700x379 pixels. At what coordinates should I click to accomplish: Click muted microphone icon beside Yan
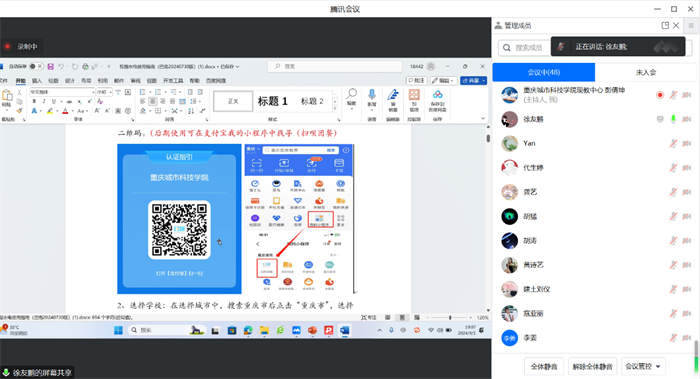[673, 143]
